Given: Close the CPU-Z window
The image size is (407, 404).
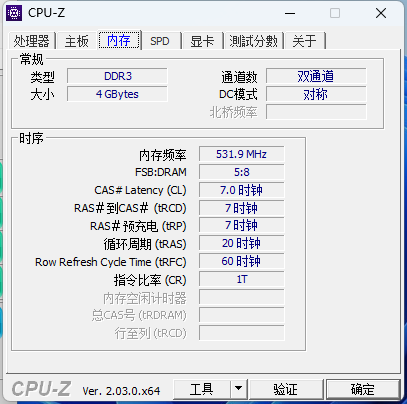Looking at the screenshot, I should (381, 13).
